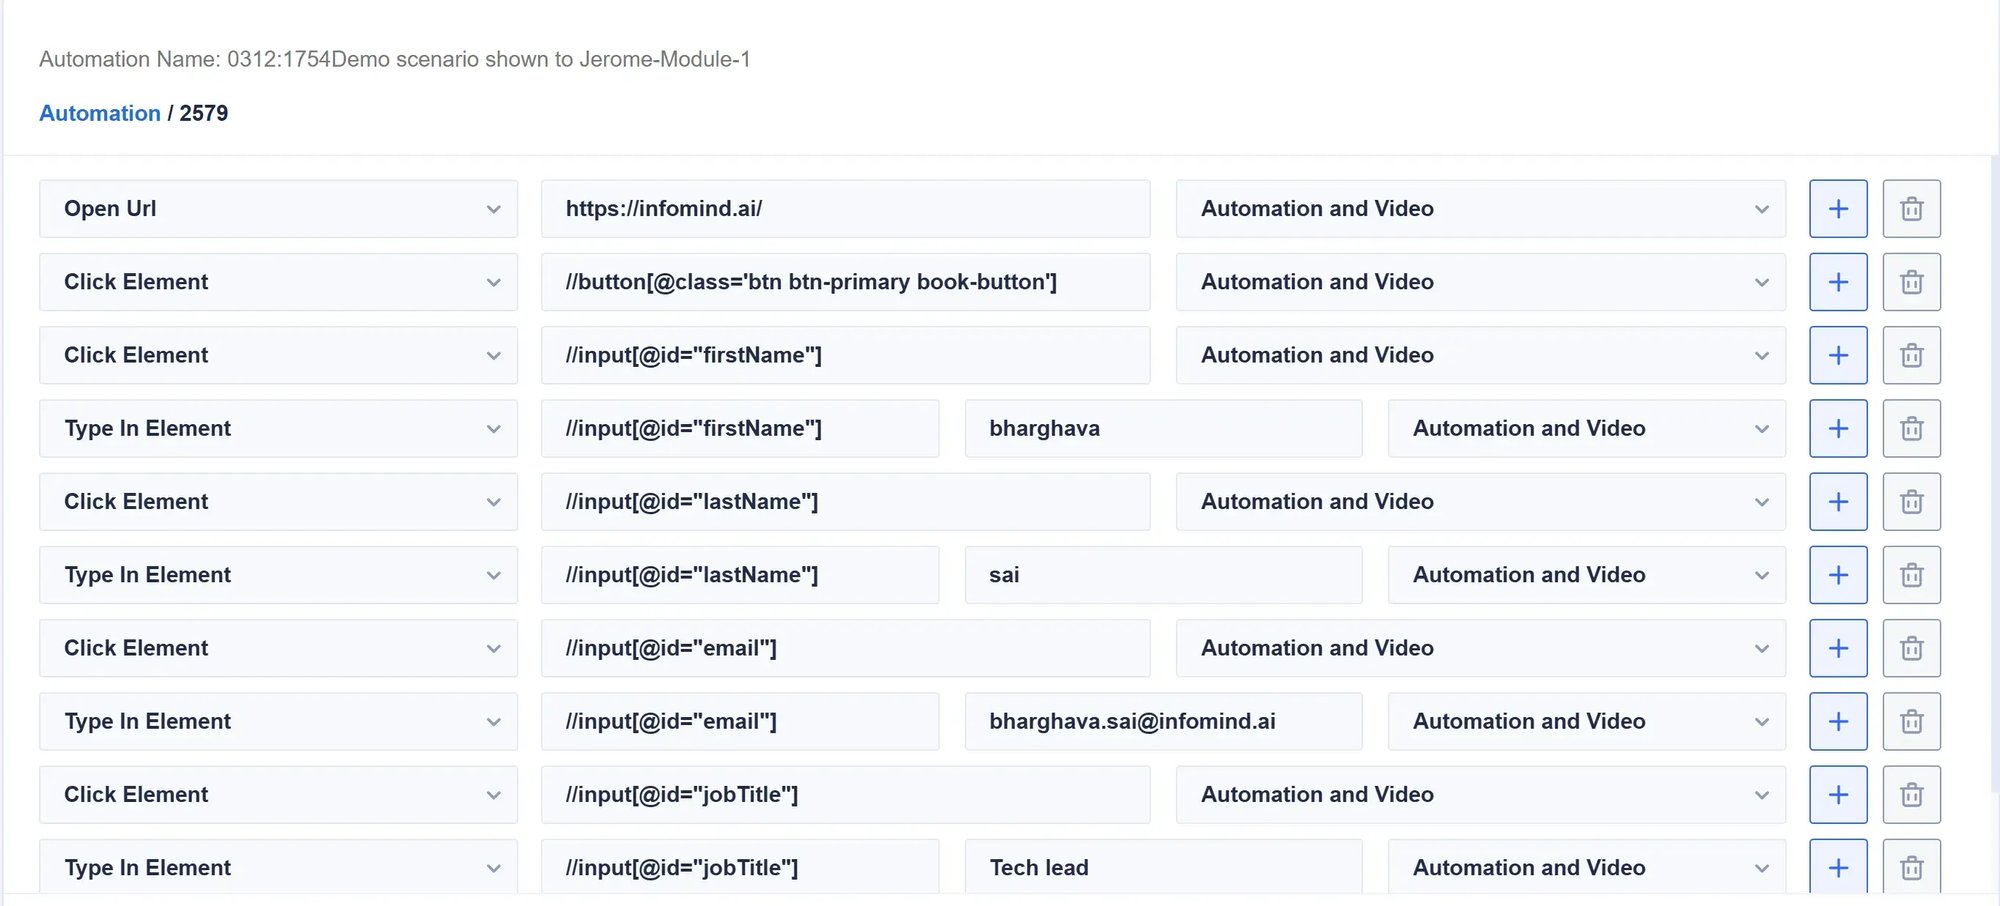This screenshot has width=2000, height=906.
Task: Delete the firstName Type In Element step
Action: (1911, 428)
